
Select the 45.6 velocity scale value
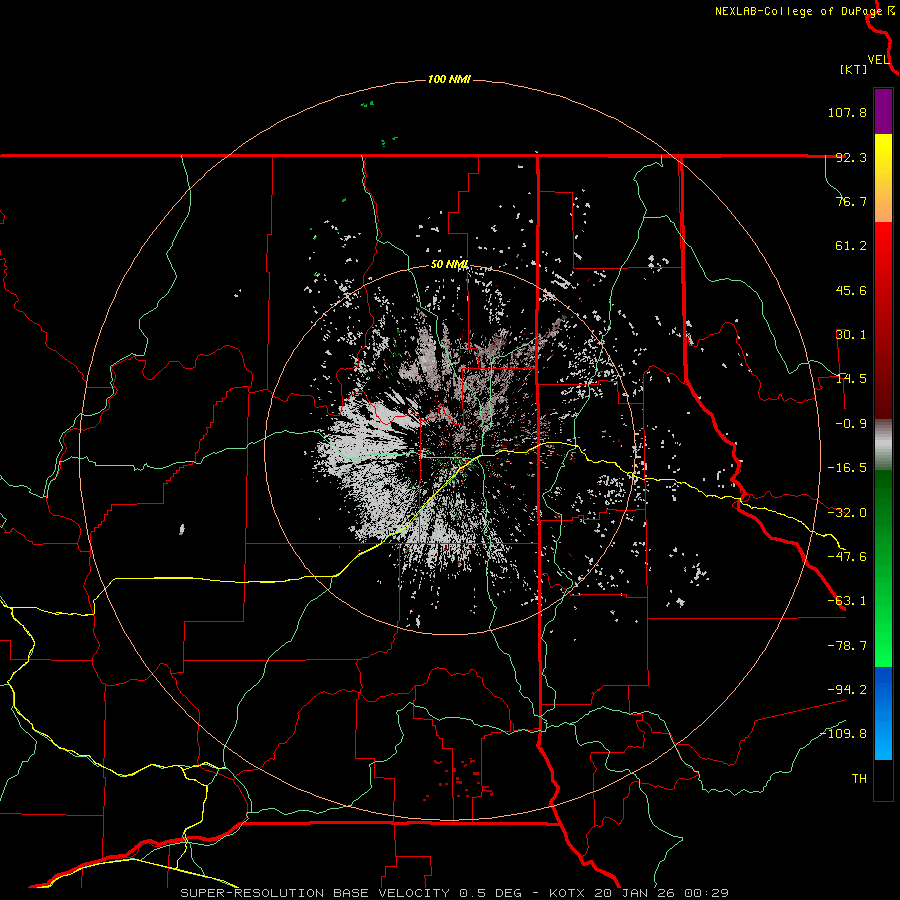click(851, 290)
